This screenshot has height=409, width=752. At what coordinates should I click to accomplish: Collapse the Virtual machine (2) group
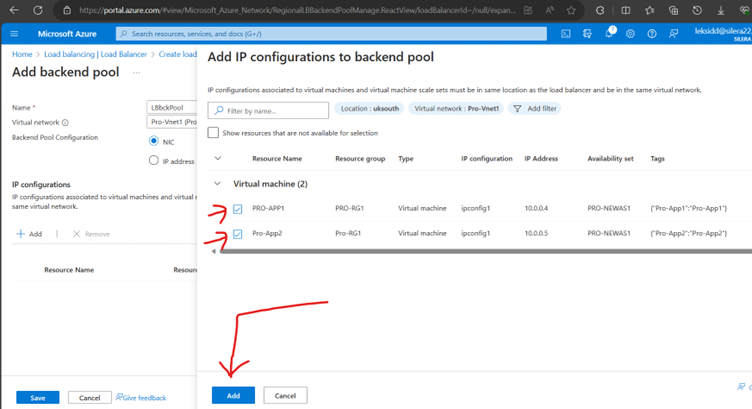218,184
